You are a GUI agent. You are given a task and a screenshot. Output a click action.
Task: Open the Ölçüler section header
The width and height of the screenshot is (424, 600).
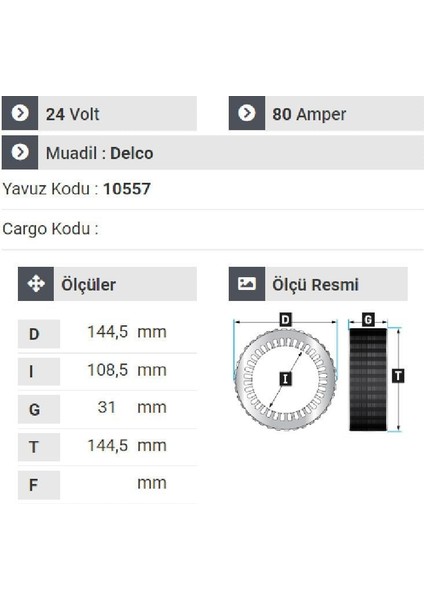click(x=107, y=284)
